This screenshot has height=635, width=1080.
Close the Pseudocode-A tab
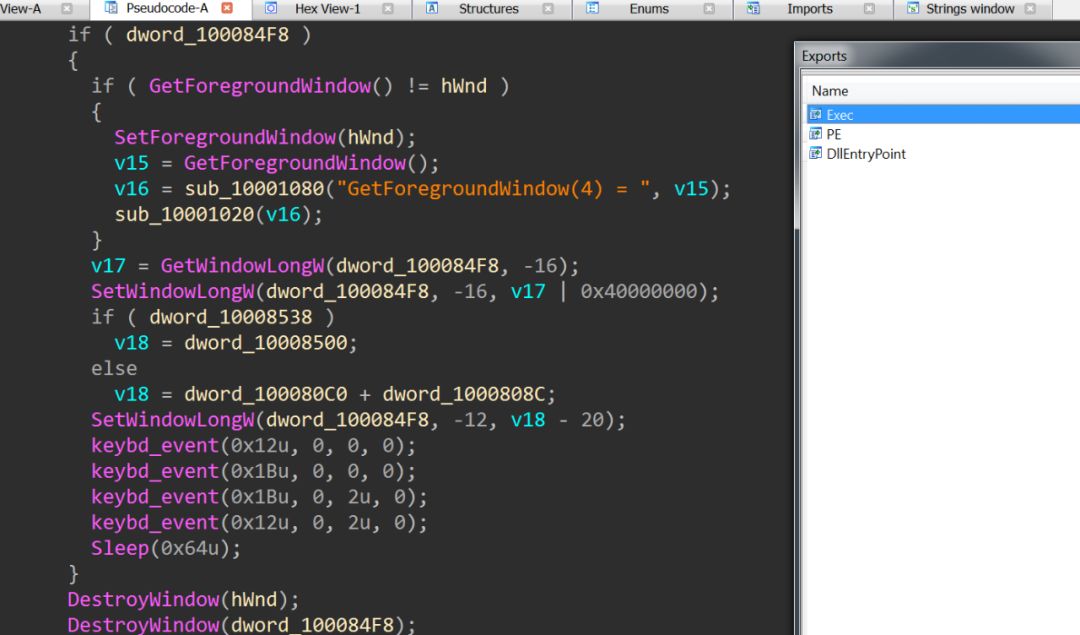point(227,8)
